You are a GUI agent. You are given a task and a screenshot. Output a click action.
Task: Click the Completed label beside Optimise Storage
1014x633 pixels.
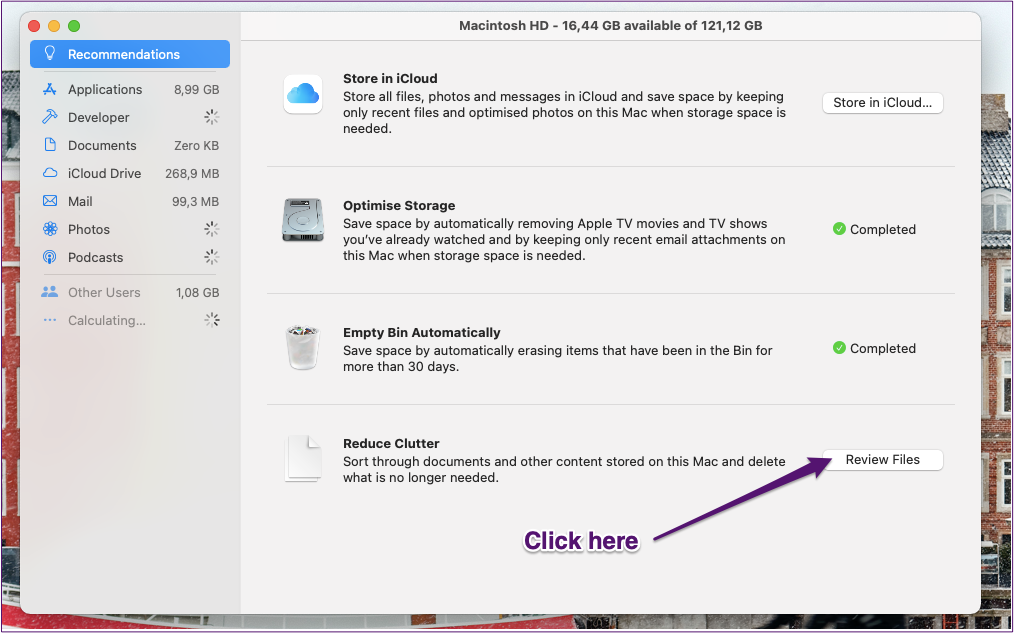883,230
